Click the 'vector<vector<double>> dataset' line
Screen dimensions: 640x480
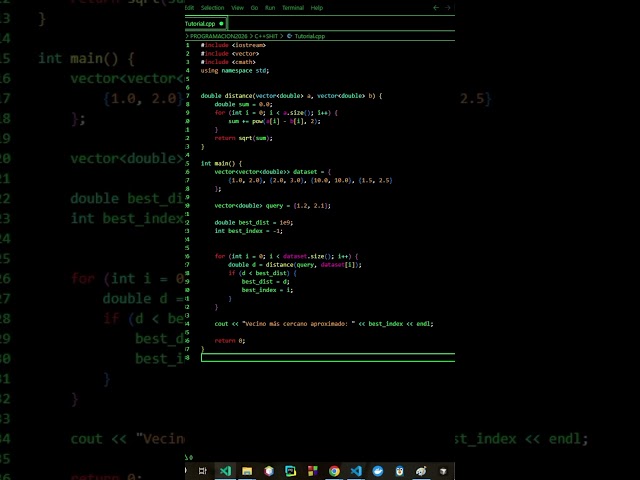[x=273, y=172]
